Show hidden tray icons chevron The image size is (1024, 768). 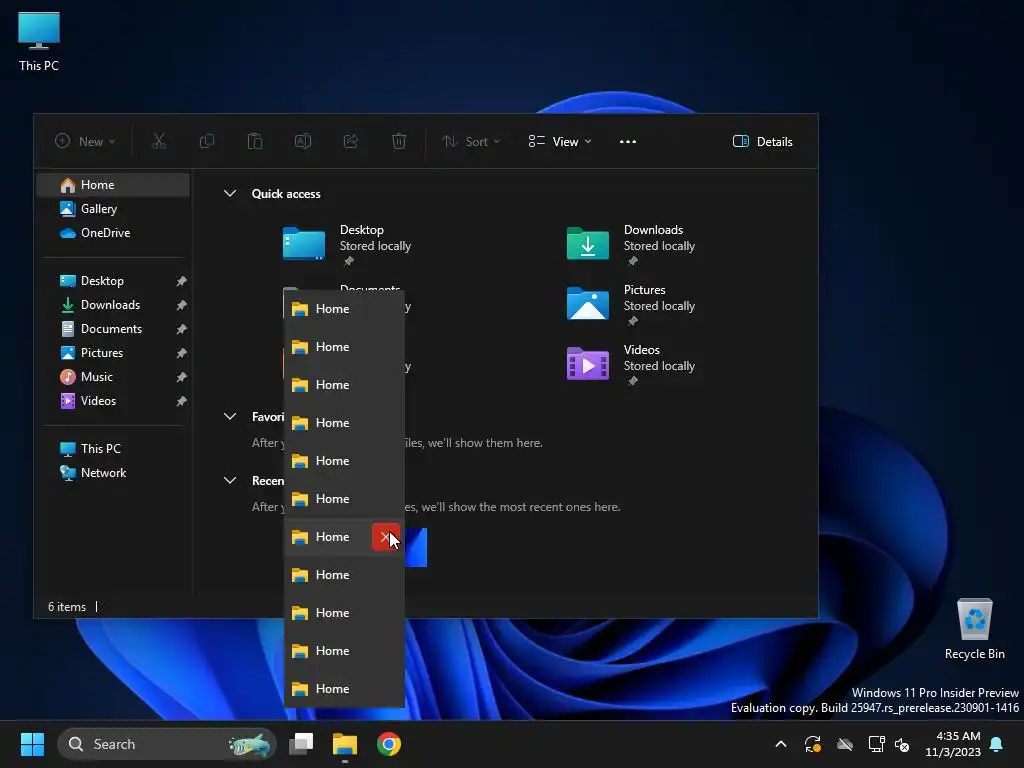(781, 744)
